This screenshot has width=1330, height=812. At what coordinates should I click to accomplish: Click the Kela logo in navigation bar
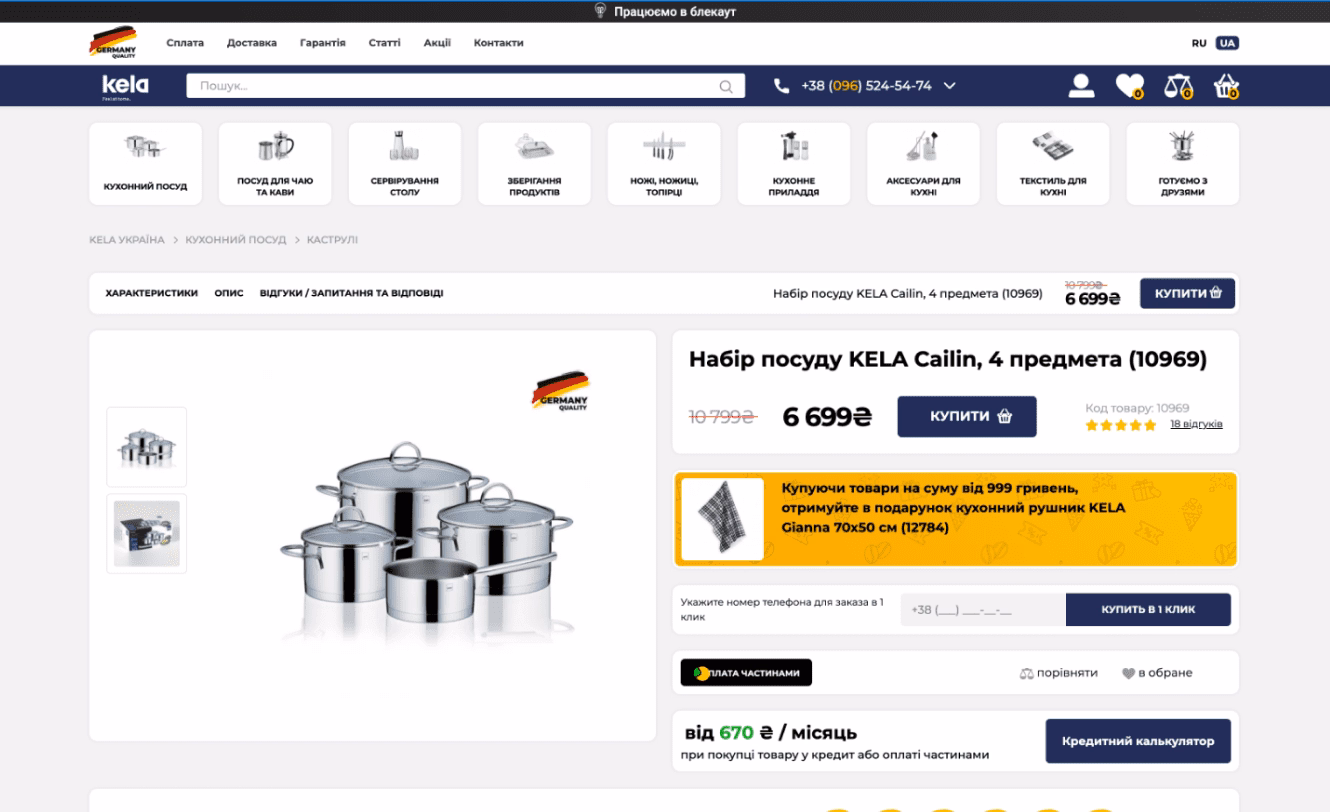[x=125, y=86]
